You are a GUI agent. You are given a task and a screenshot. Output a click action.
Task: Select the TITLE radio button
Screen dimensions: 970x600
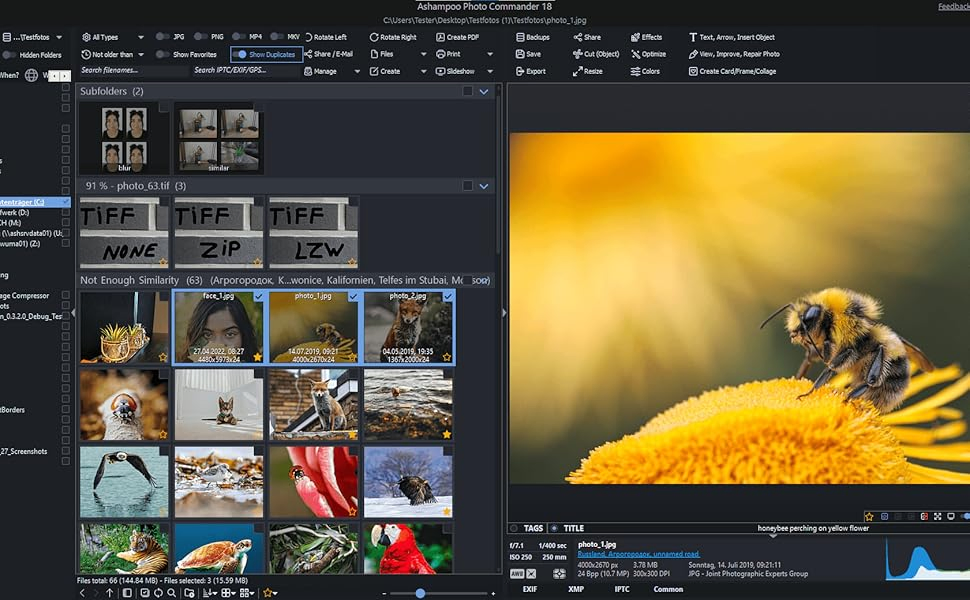coord(554,528)
